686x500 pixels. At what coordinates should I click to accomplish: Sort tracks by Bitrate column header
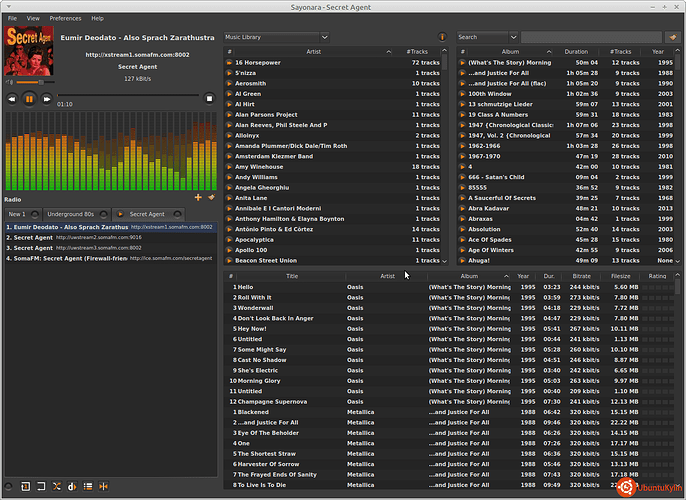point(581,276)
